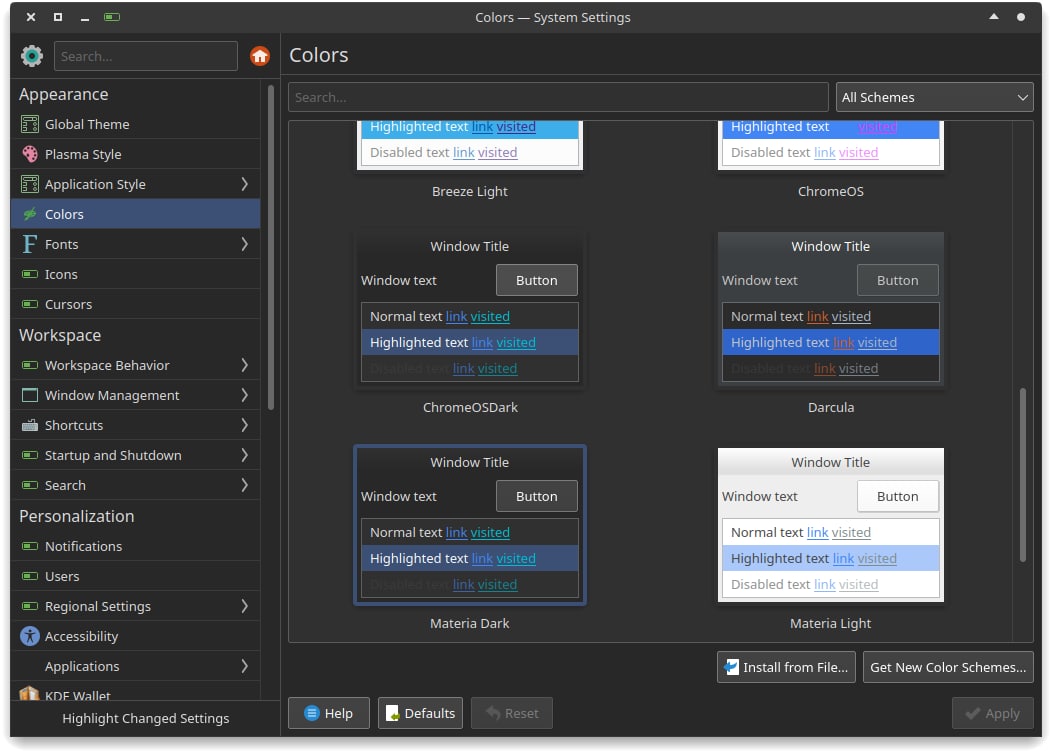The height and width of the screenshot is (751, 1052).
Task: Click the Plasma Style palette icon
Action: click(30, 154)
